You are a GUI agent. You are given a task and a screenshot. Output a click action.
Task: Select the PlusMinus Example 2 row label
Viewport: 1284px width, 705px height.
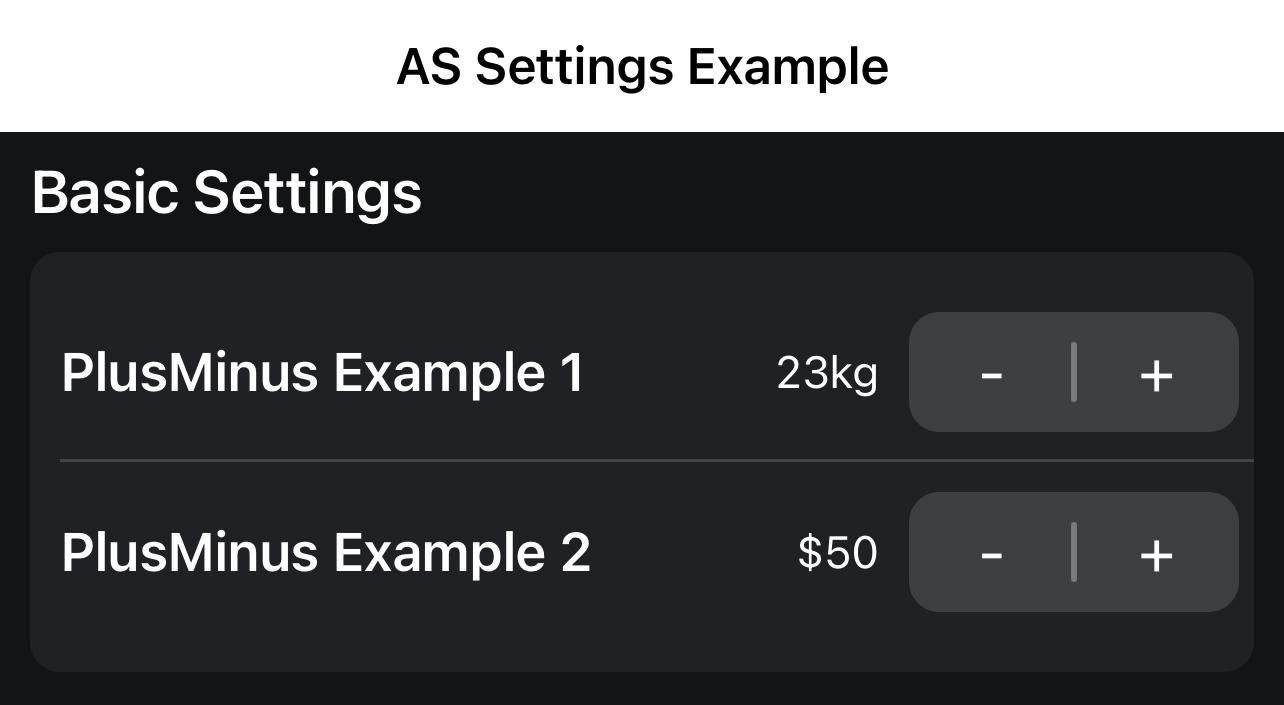[326, 553]
